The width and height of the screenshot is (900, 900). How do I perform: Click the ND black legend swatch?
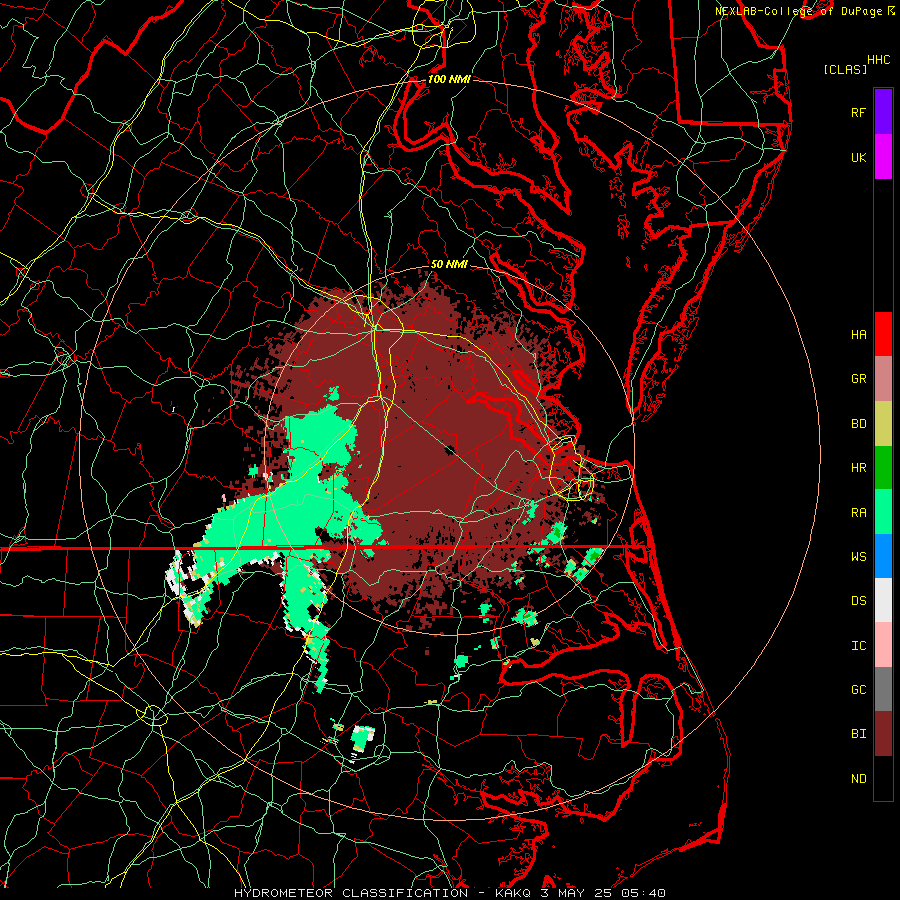883,778
